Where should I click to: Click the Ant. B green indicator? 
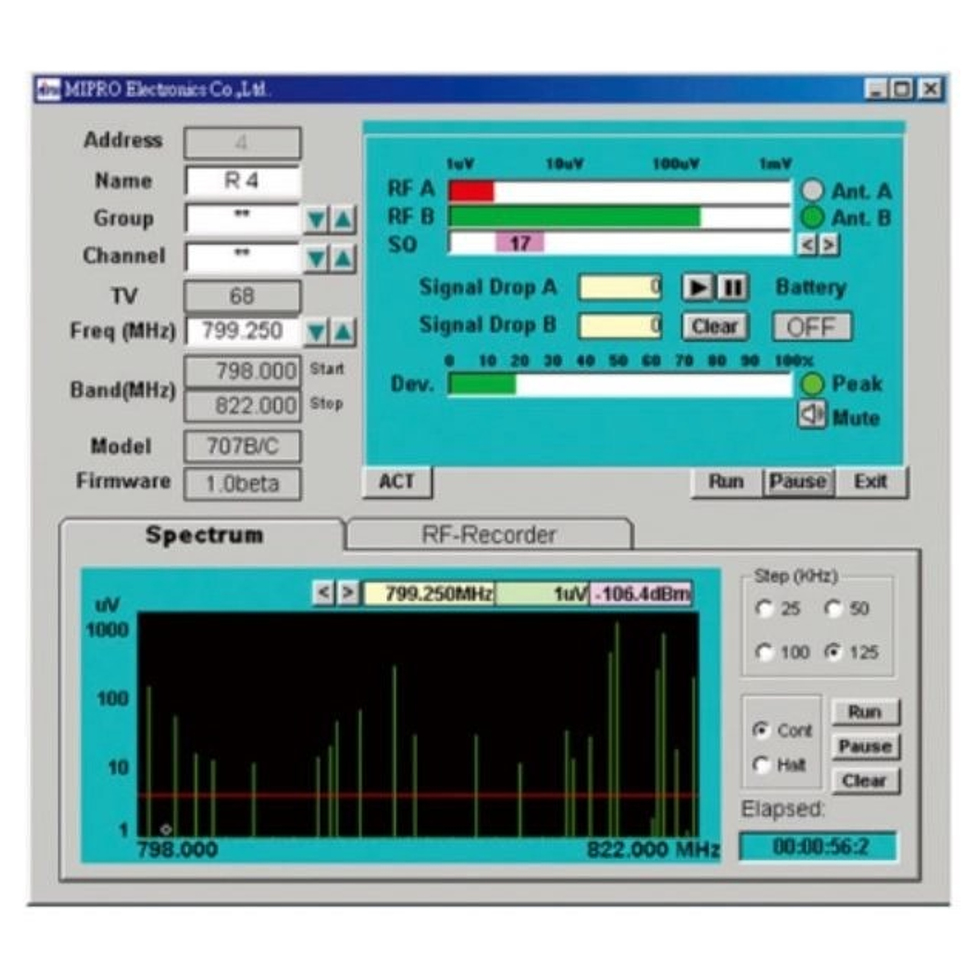(813, 218)
